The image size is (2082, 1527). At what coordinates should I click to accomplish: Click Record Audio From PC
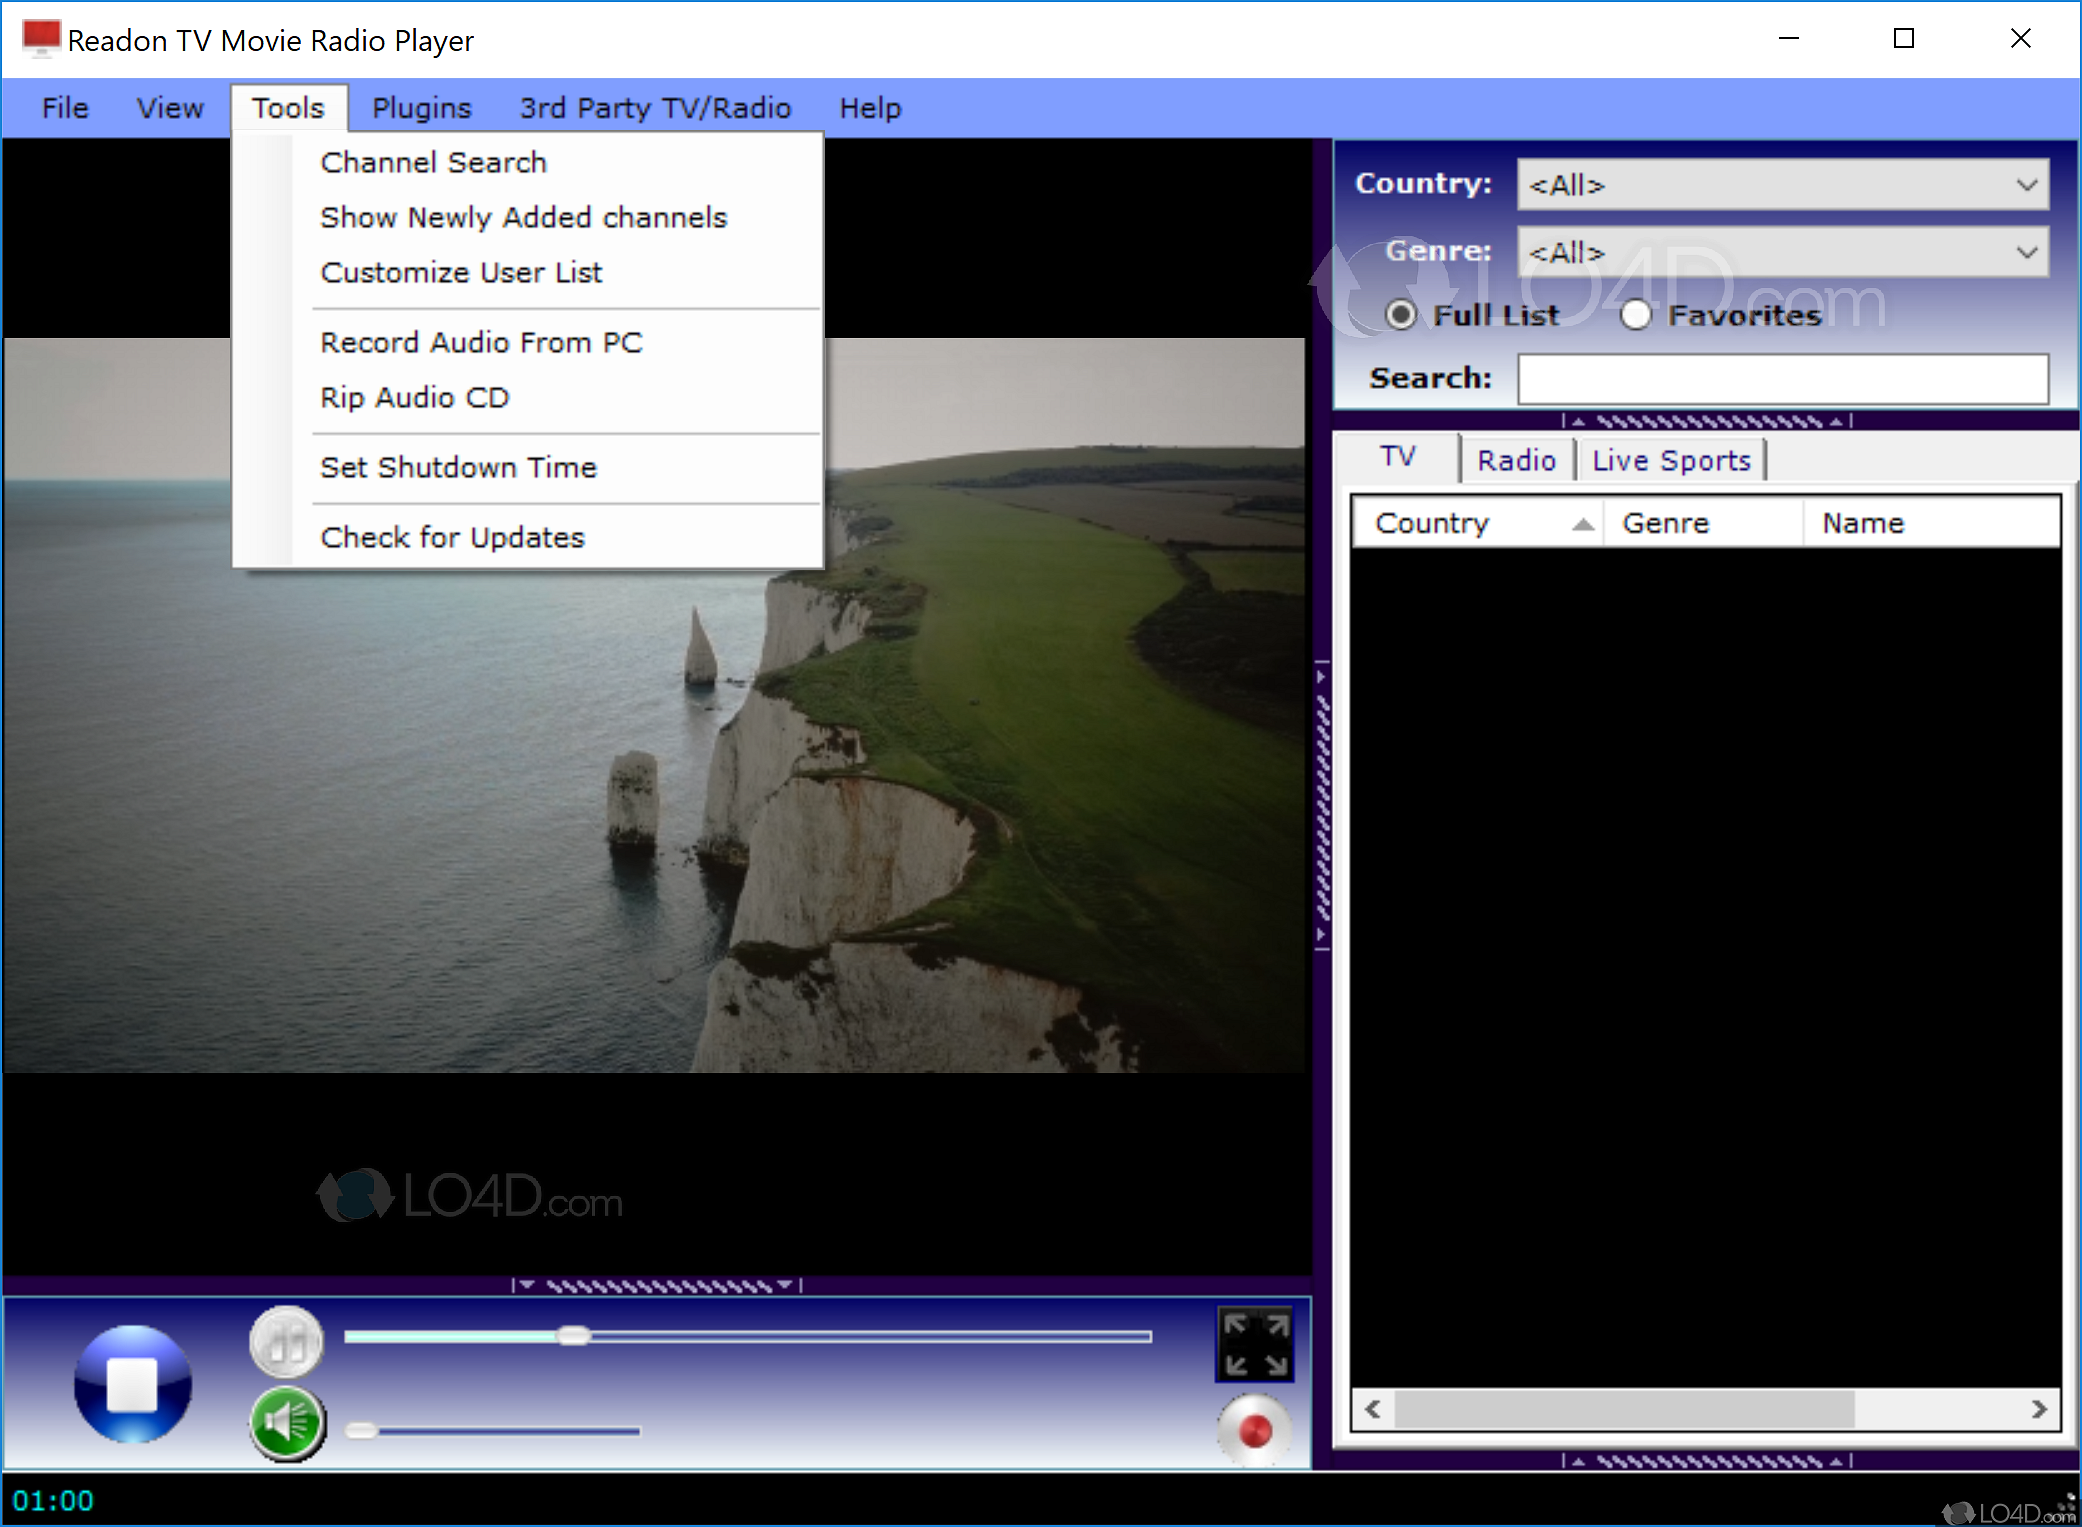[481, 342]
